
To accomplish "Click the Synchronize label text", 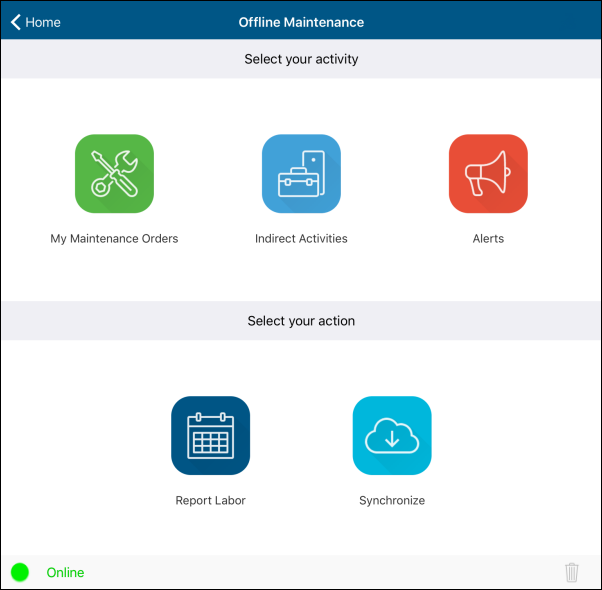I will click(392, 501).
